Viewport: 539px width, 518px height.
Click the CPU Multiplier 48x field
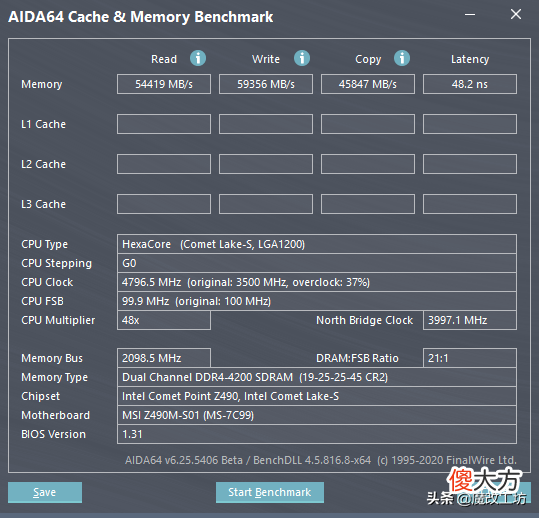point(164,320)
